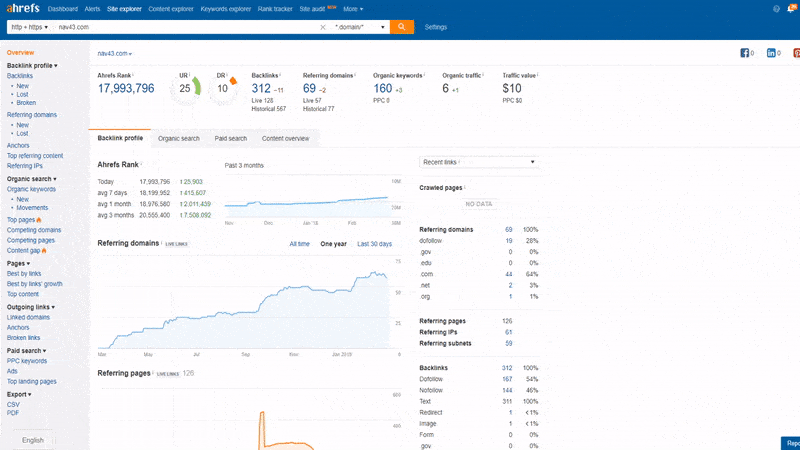Expand the Recent links dropdown
Viewport: 800px width, 450px height.
479,162
